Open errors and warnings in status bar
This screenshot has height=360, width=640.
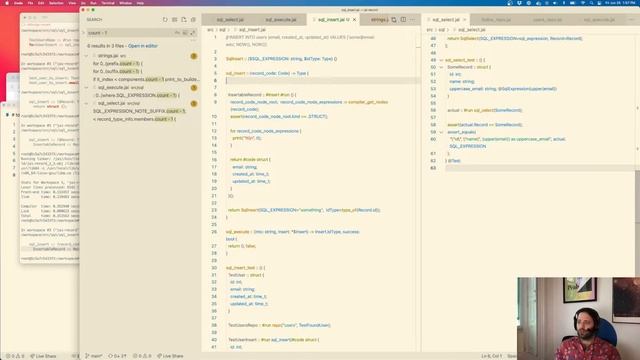pos(142,356)
